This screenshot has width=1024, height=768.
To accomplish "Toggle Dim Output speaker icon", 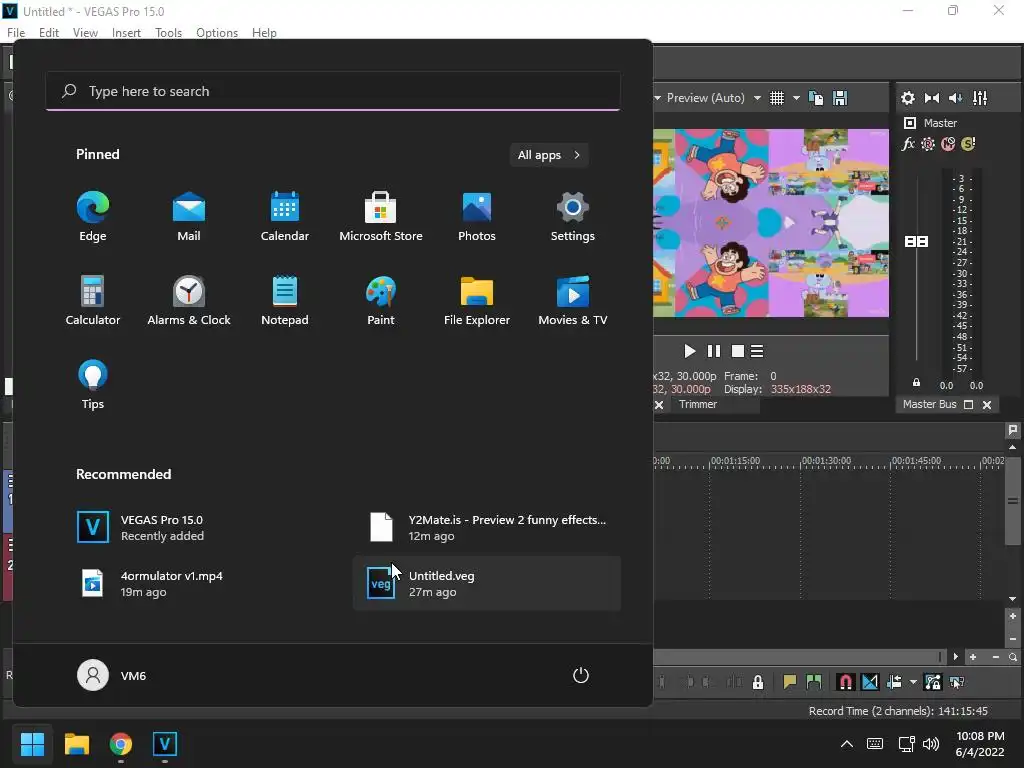I will [x=955, y=98].
